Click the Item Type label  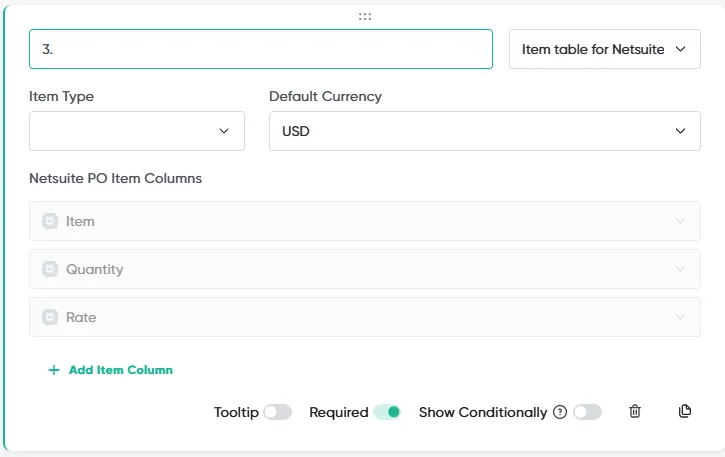61,97
